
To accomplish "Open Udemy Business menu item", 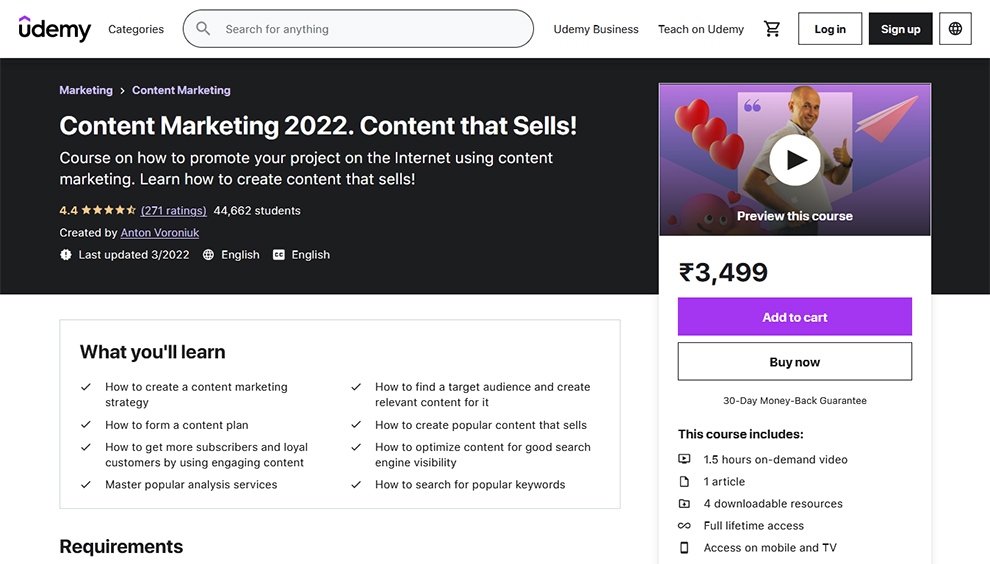I will [x=596, y=29].
